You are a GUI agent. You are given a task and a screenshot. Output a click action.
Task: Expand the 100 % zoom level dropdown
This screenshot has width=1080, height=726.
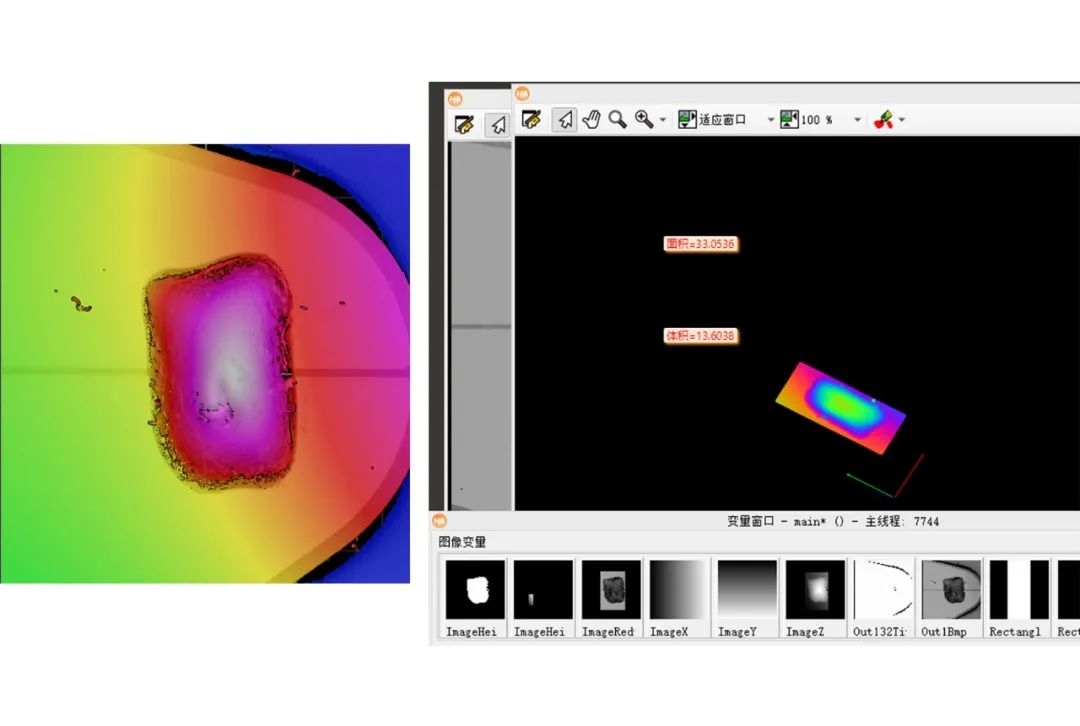[857, 120]
